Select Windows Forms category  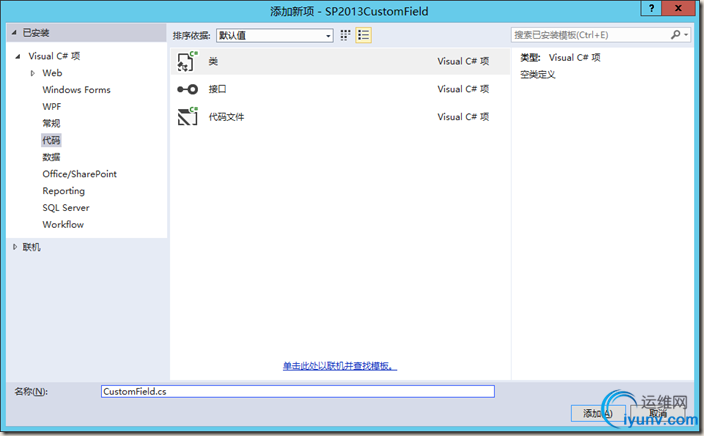76,90
